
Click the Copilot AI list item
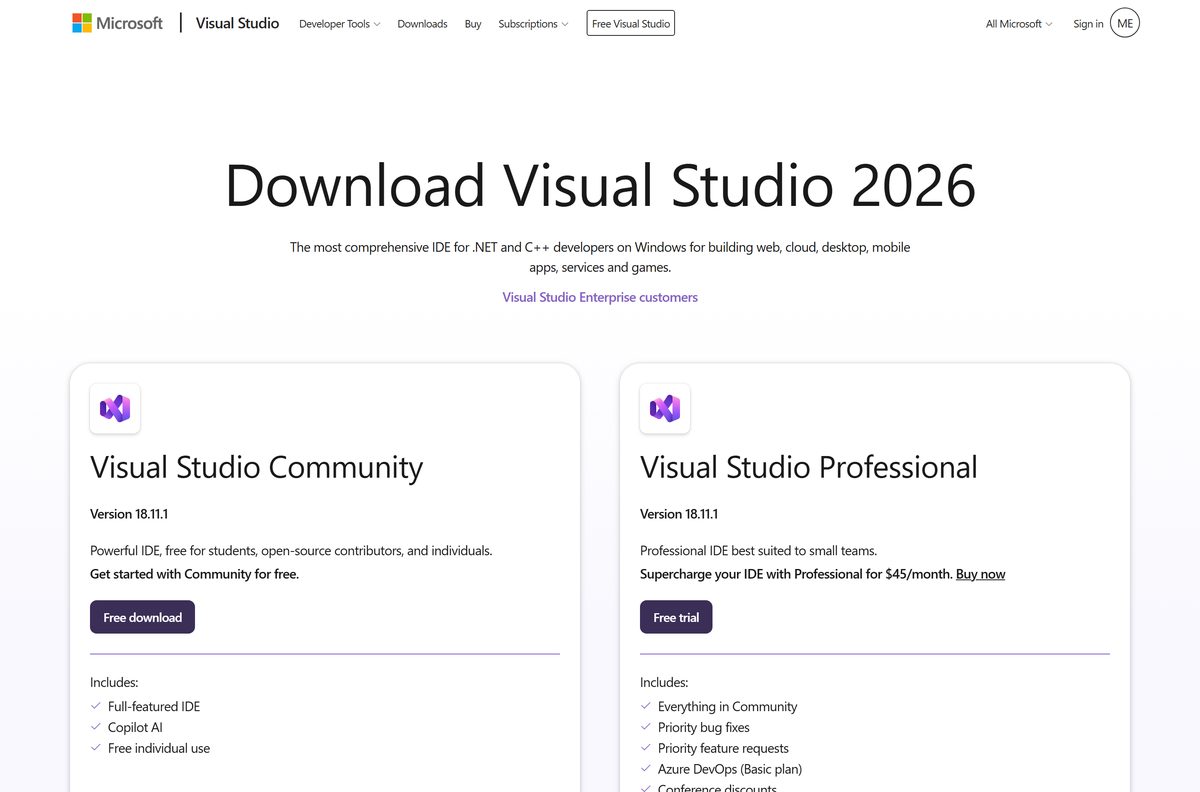135,727
